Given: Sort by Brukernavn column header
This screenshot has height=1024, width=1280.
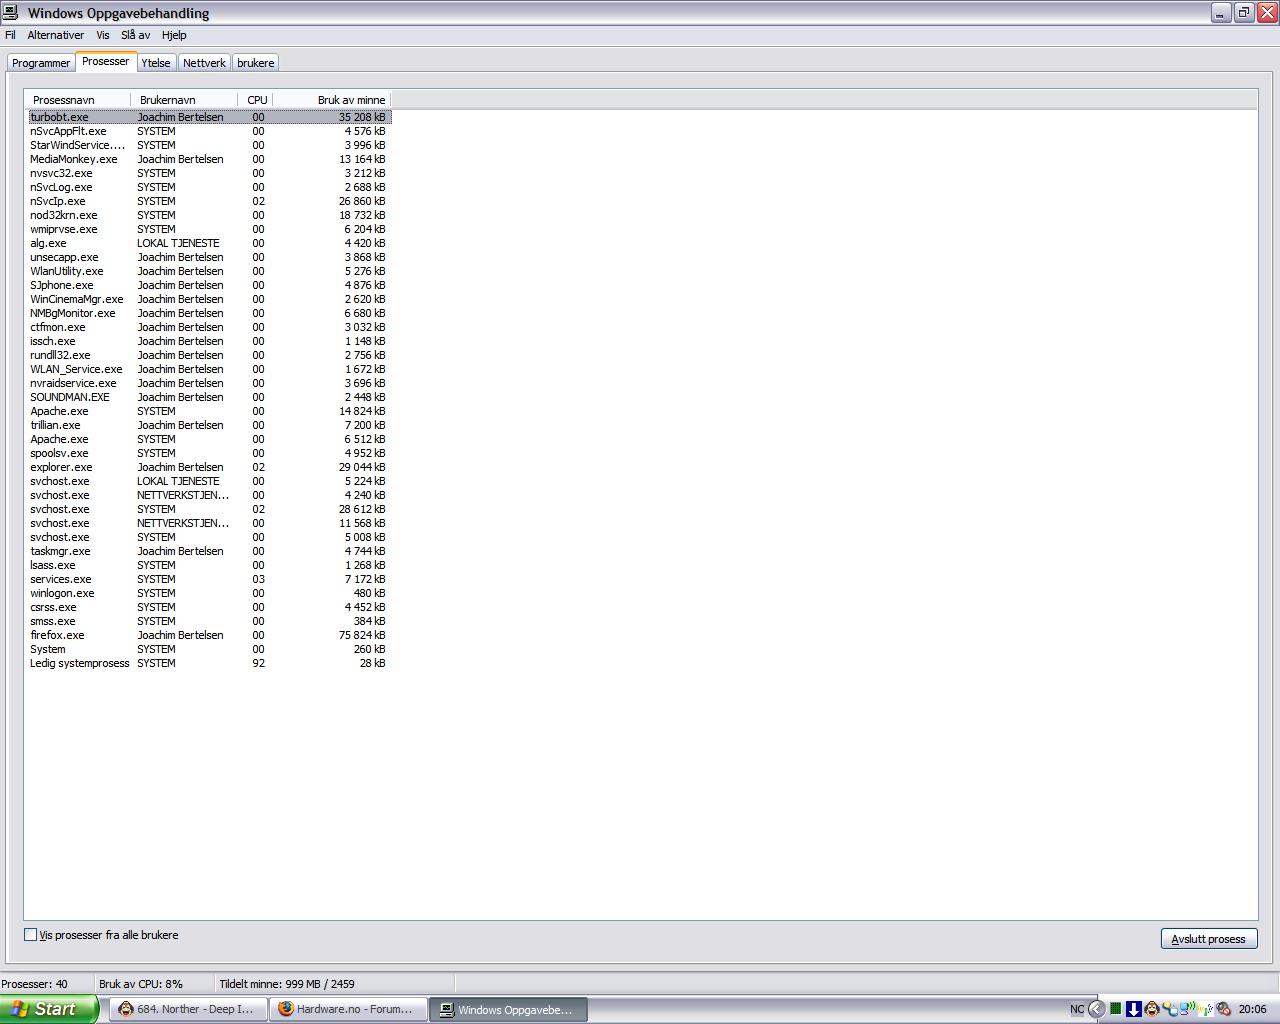Looking at the screenshot, I should click(184, 100).
